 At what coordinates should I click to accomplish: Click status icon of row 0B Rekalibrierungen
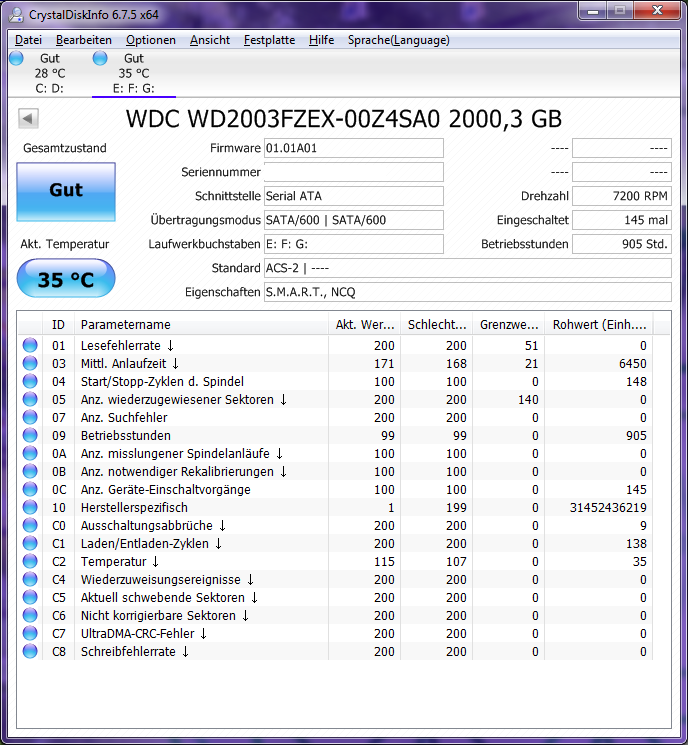[x=30, y=471]
